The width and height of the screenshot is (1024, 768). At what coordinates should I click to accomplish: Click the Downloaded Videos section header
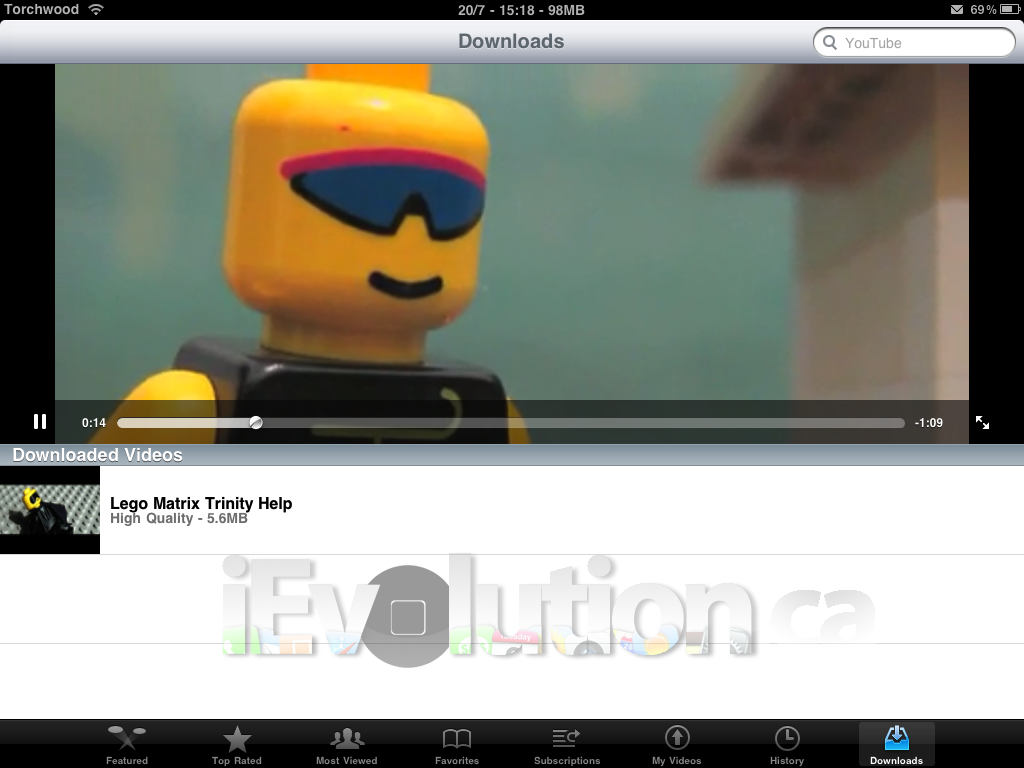pos(512,455)
